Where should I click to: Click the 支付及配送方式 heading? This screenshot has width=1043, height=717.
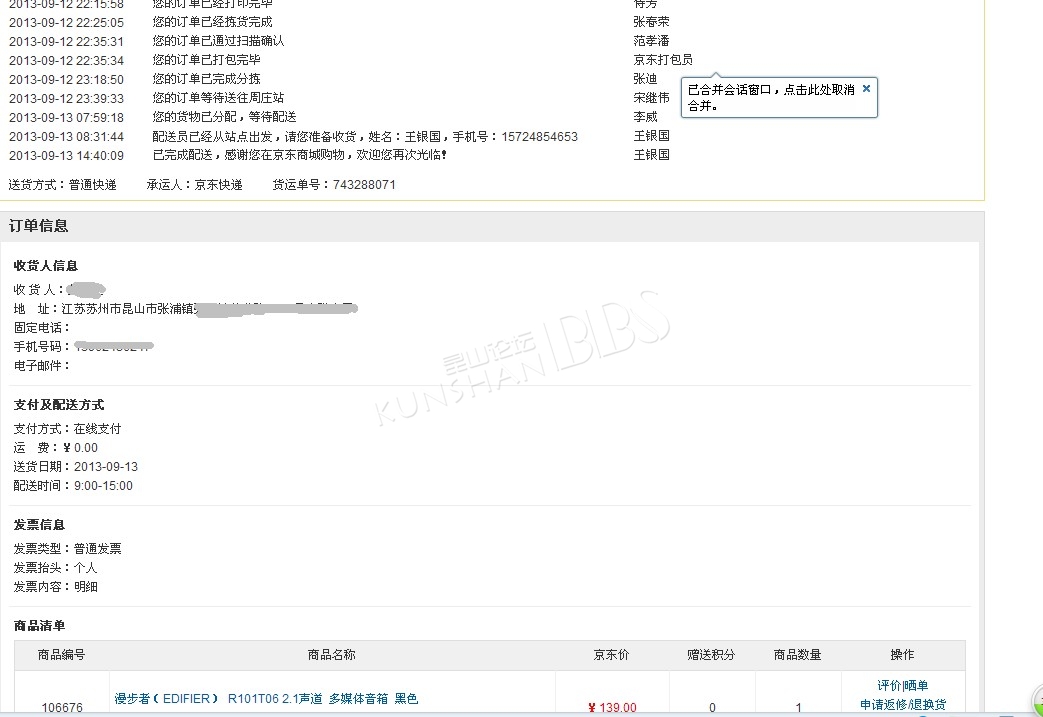59,404
